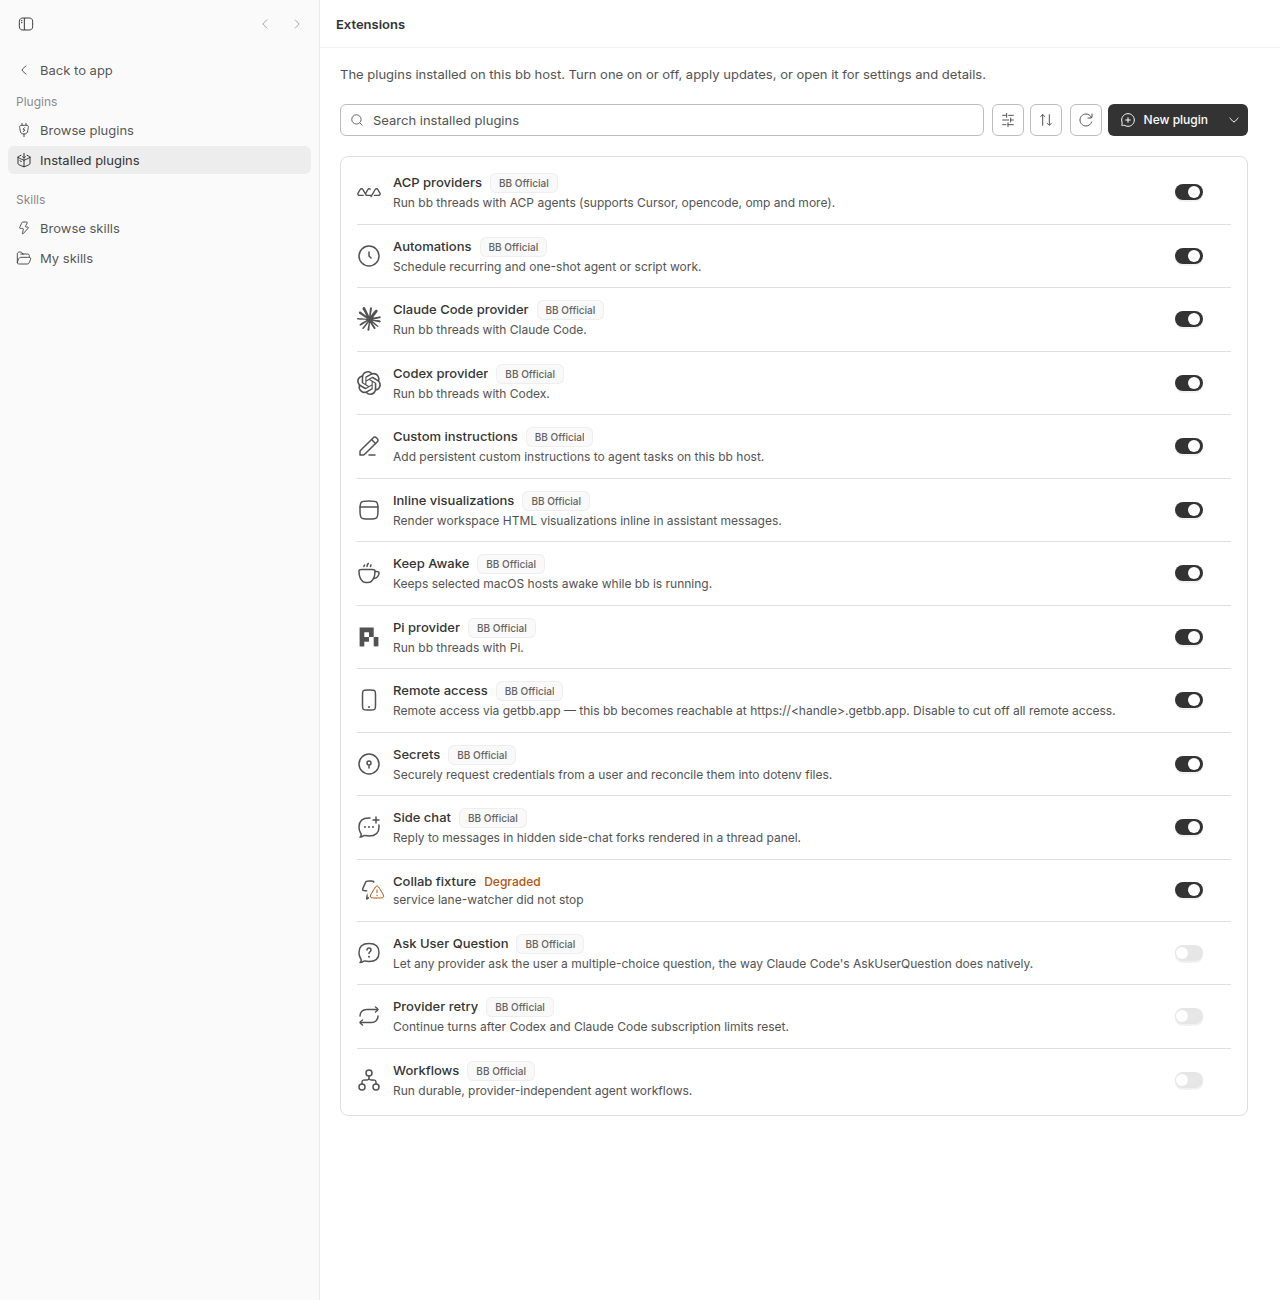Image resolution: width=1280 pixels, height=1300 pixels.
Task: Disable the ACP providers plugin toggle
Action: (x=1189, y=192)
